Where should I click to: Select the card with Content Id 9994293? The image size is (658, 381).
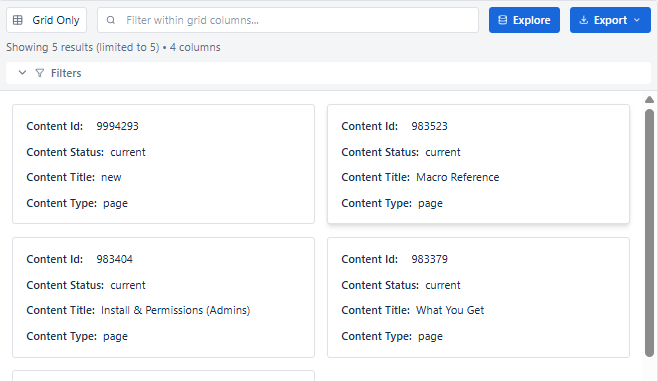coord(163,164)
